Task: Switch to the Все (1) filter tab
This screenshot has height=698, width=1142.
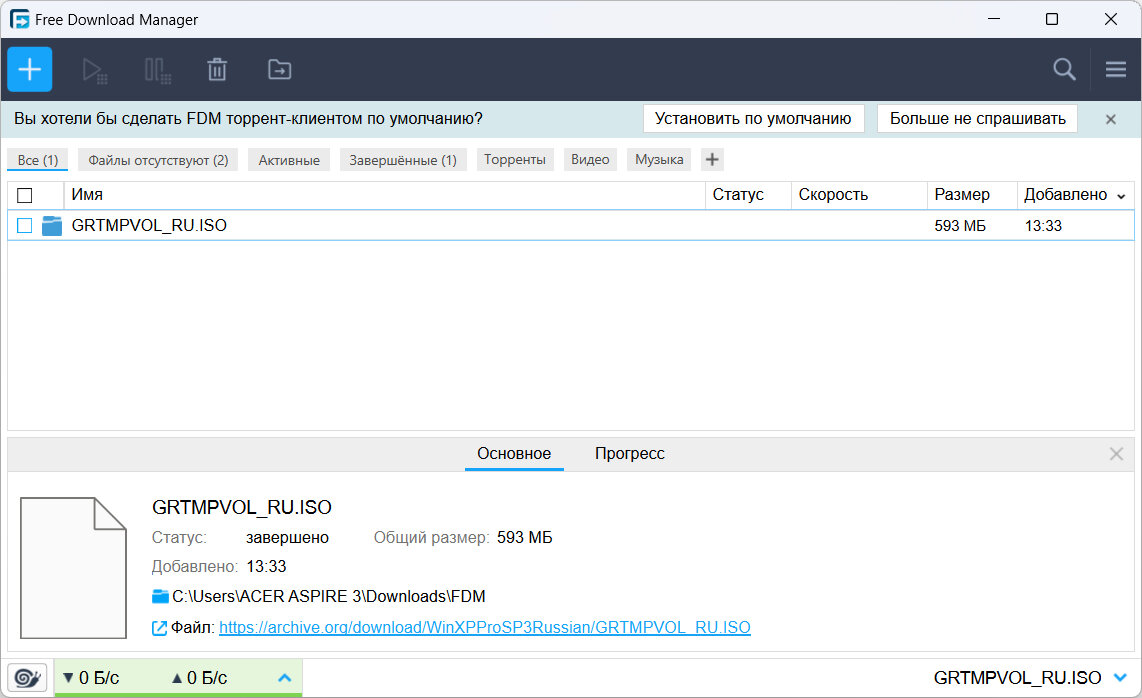Action: (38, 160)
